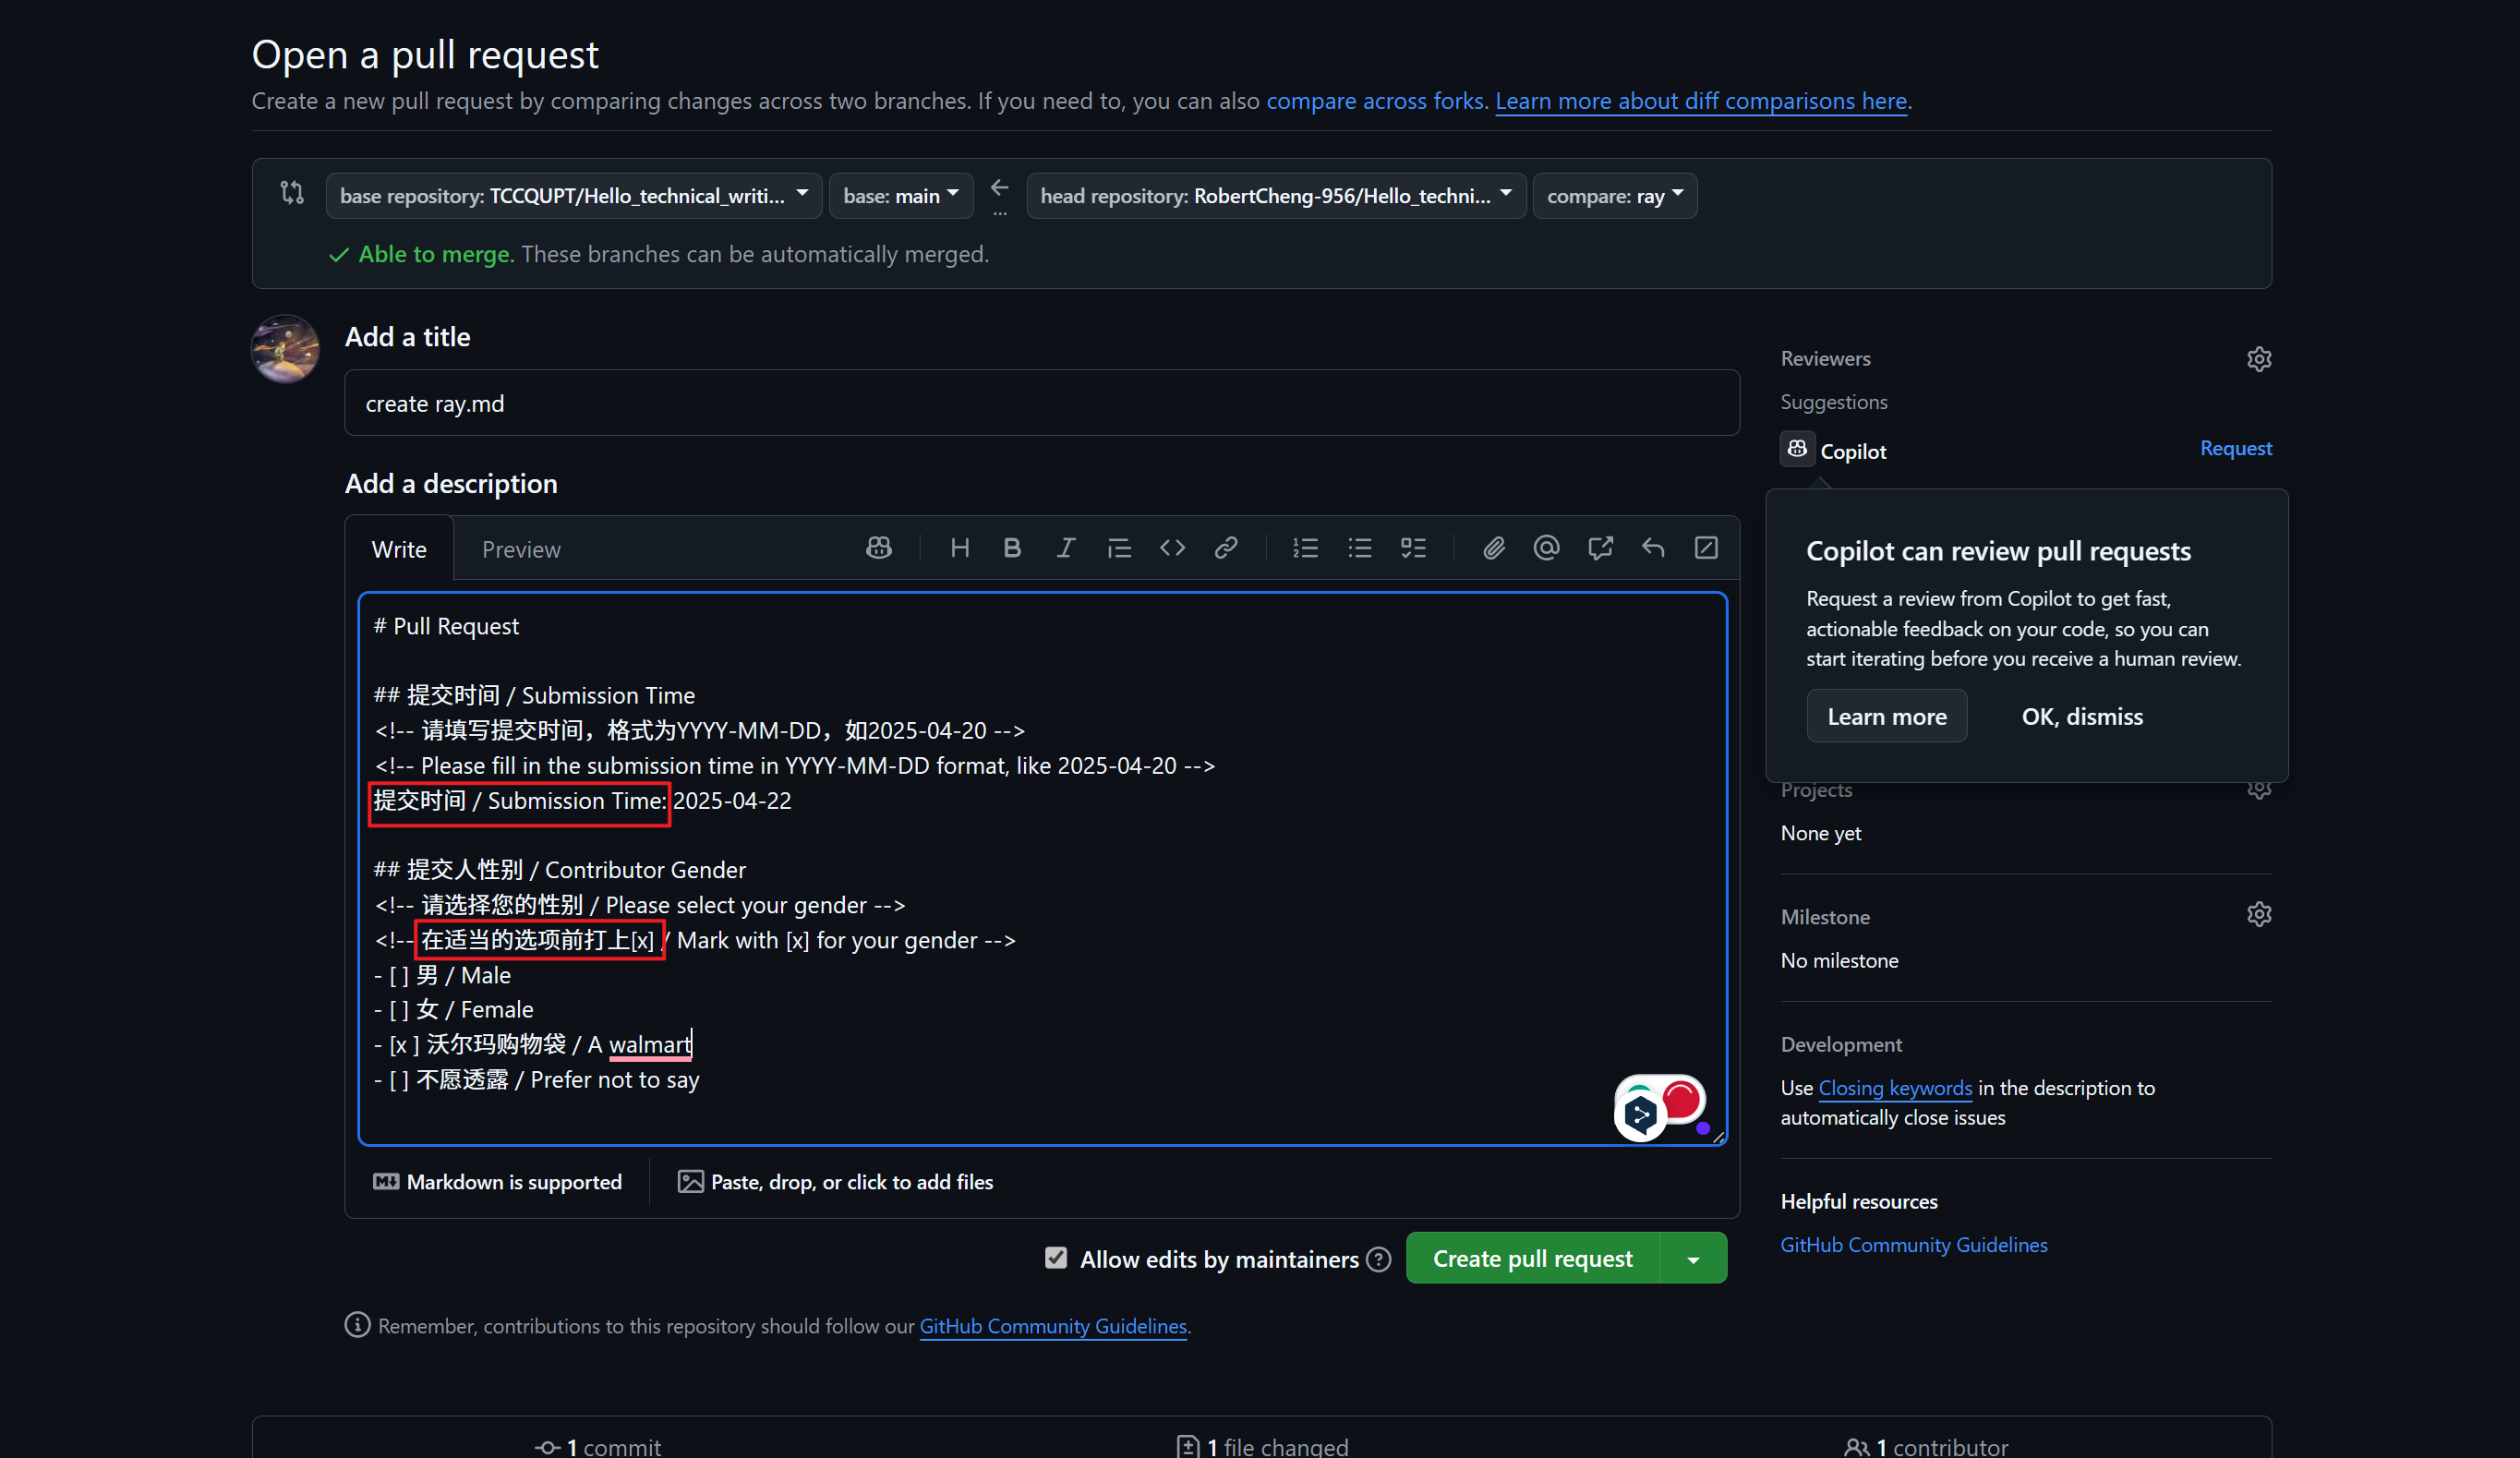Uncheck Allow edits by maintainers
This screenshot has width=2520, height=1458.
1055,1258
